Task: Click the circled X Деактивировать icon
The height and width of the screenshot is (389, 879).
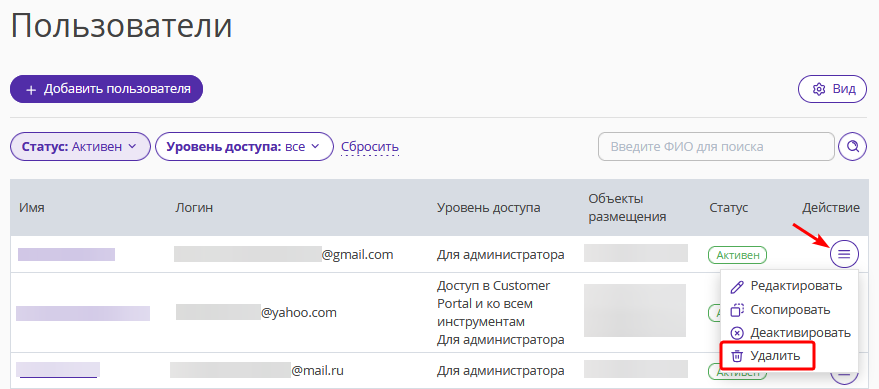Action: pos(737,333)
